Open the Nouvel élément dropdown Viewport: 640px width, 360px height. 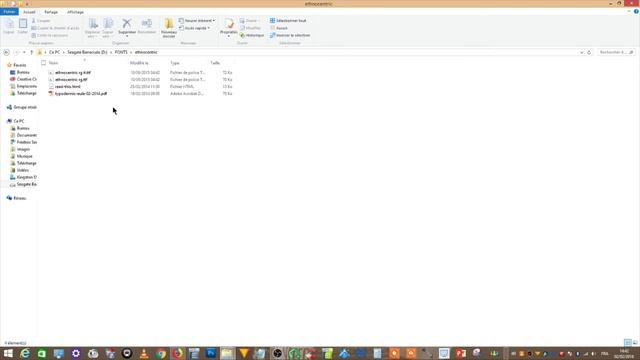coord(197,20)
